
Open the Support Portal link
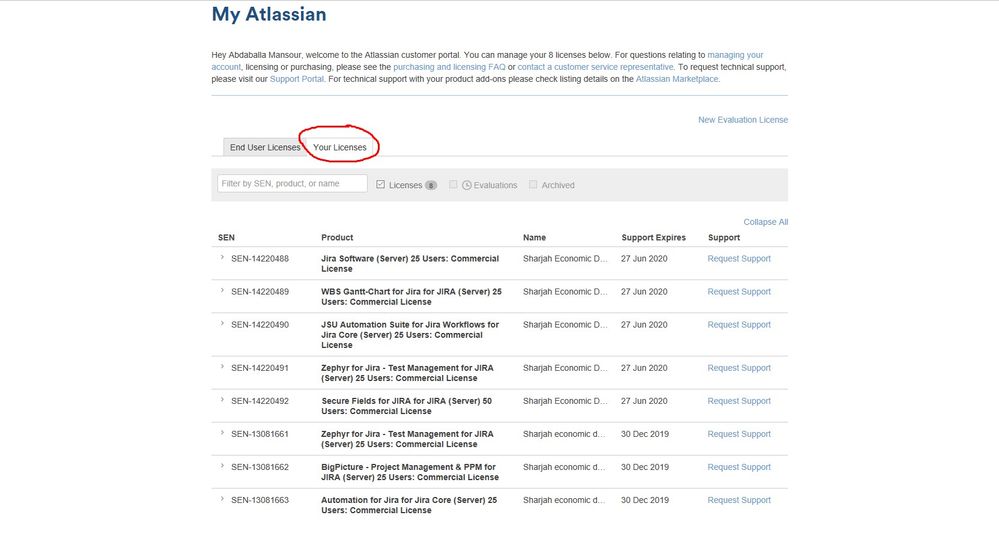(297, 79)
